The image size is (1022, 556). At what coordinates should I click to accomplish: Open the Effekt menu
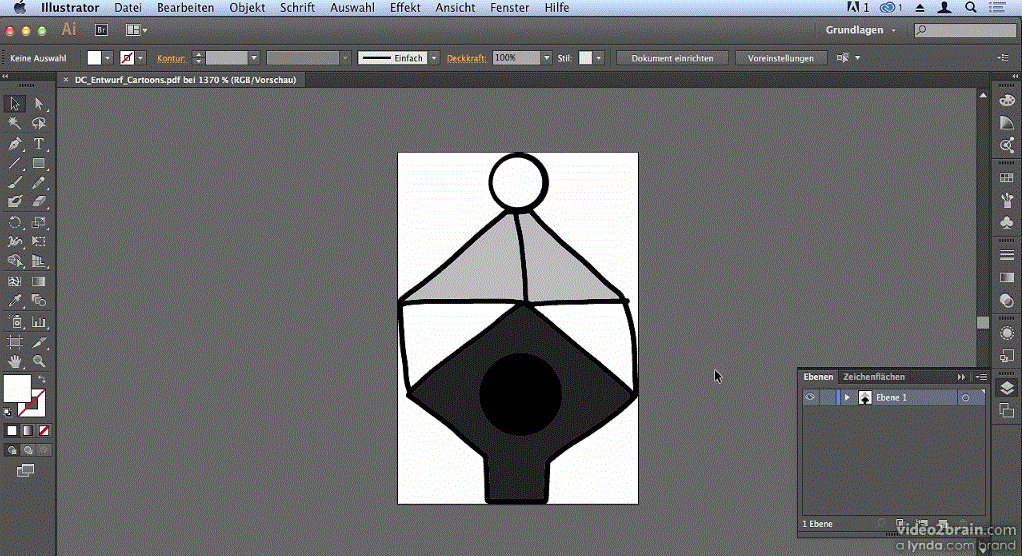pyautogui.click(x=405, y=7)
